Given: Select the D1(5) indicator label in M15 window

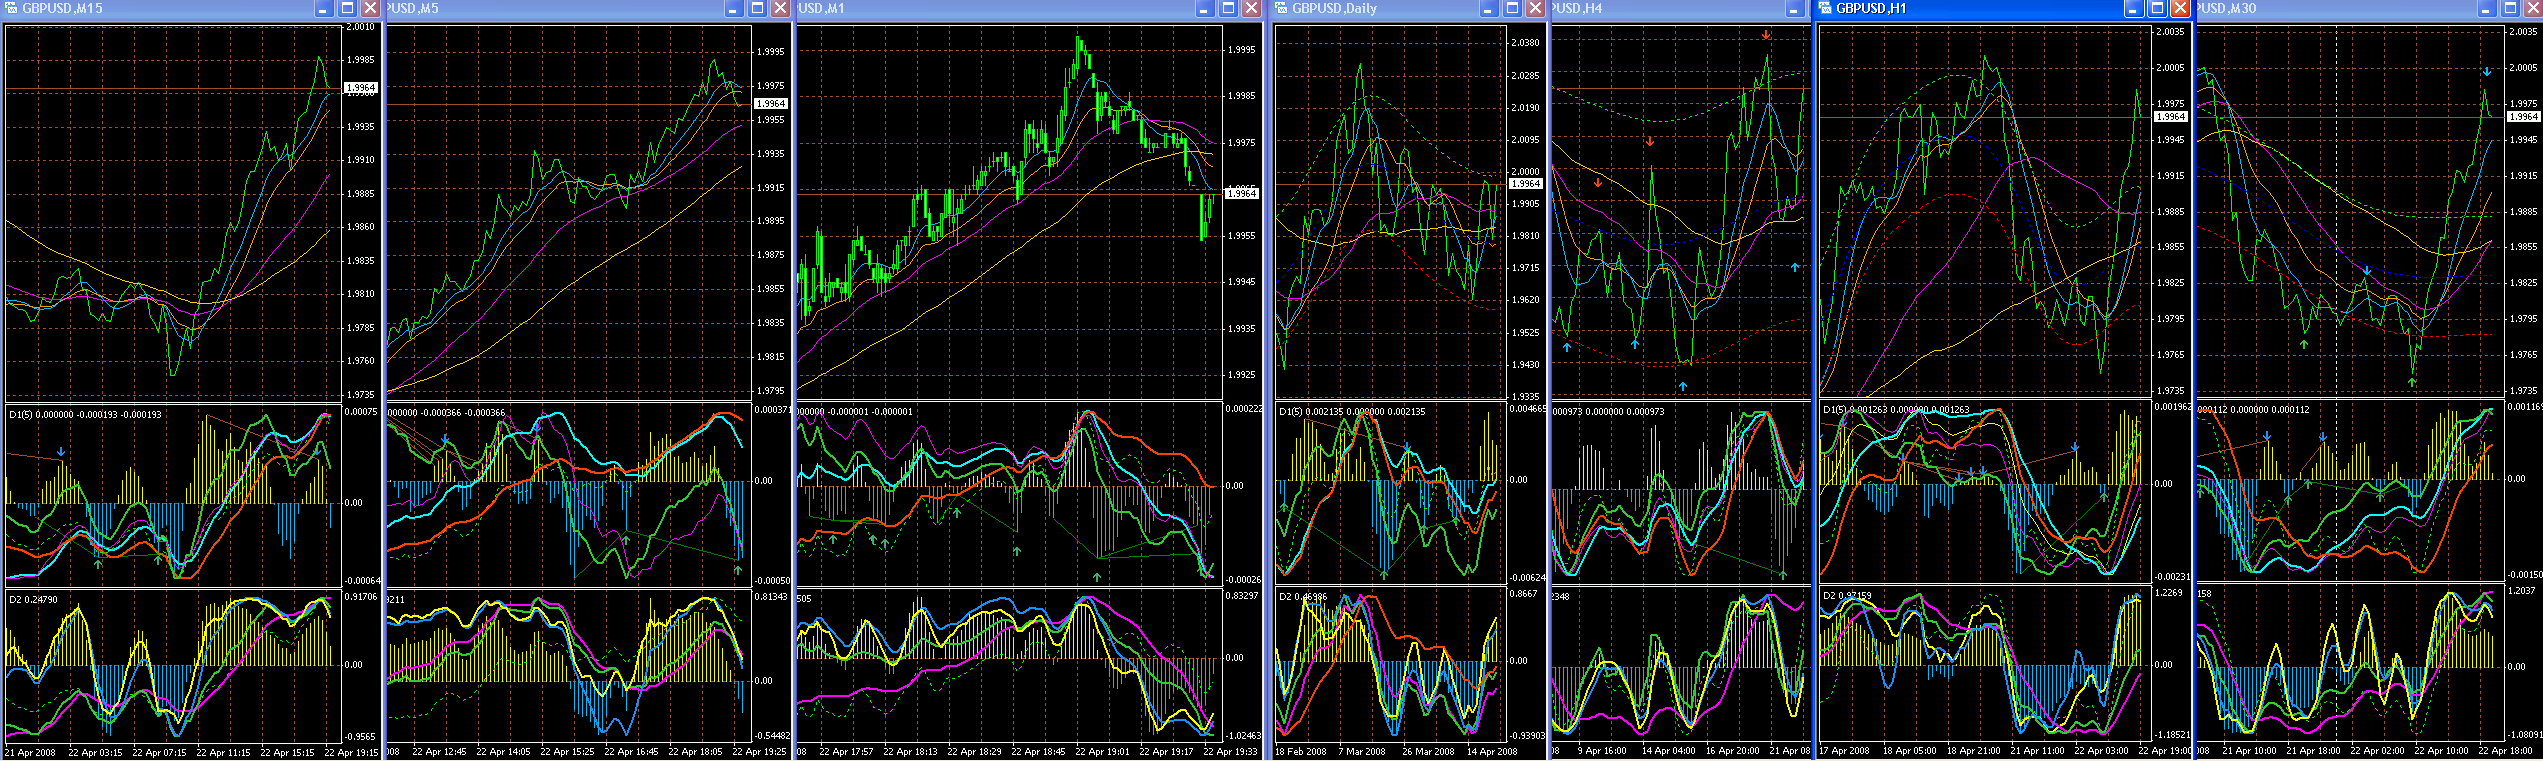Looking at the screenshot, I should click(x=85, y=414).
